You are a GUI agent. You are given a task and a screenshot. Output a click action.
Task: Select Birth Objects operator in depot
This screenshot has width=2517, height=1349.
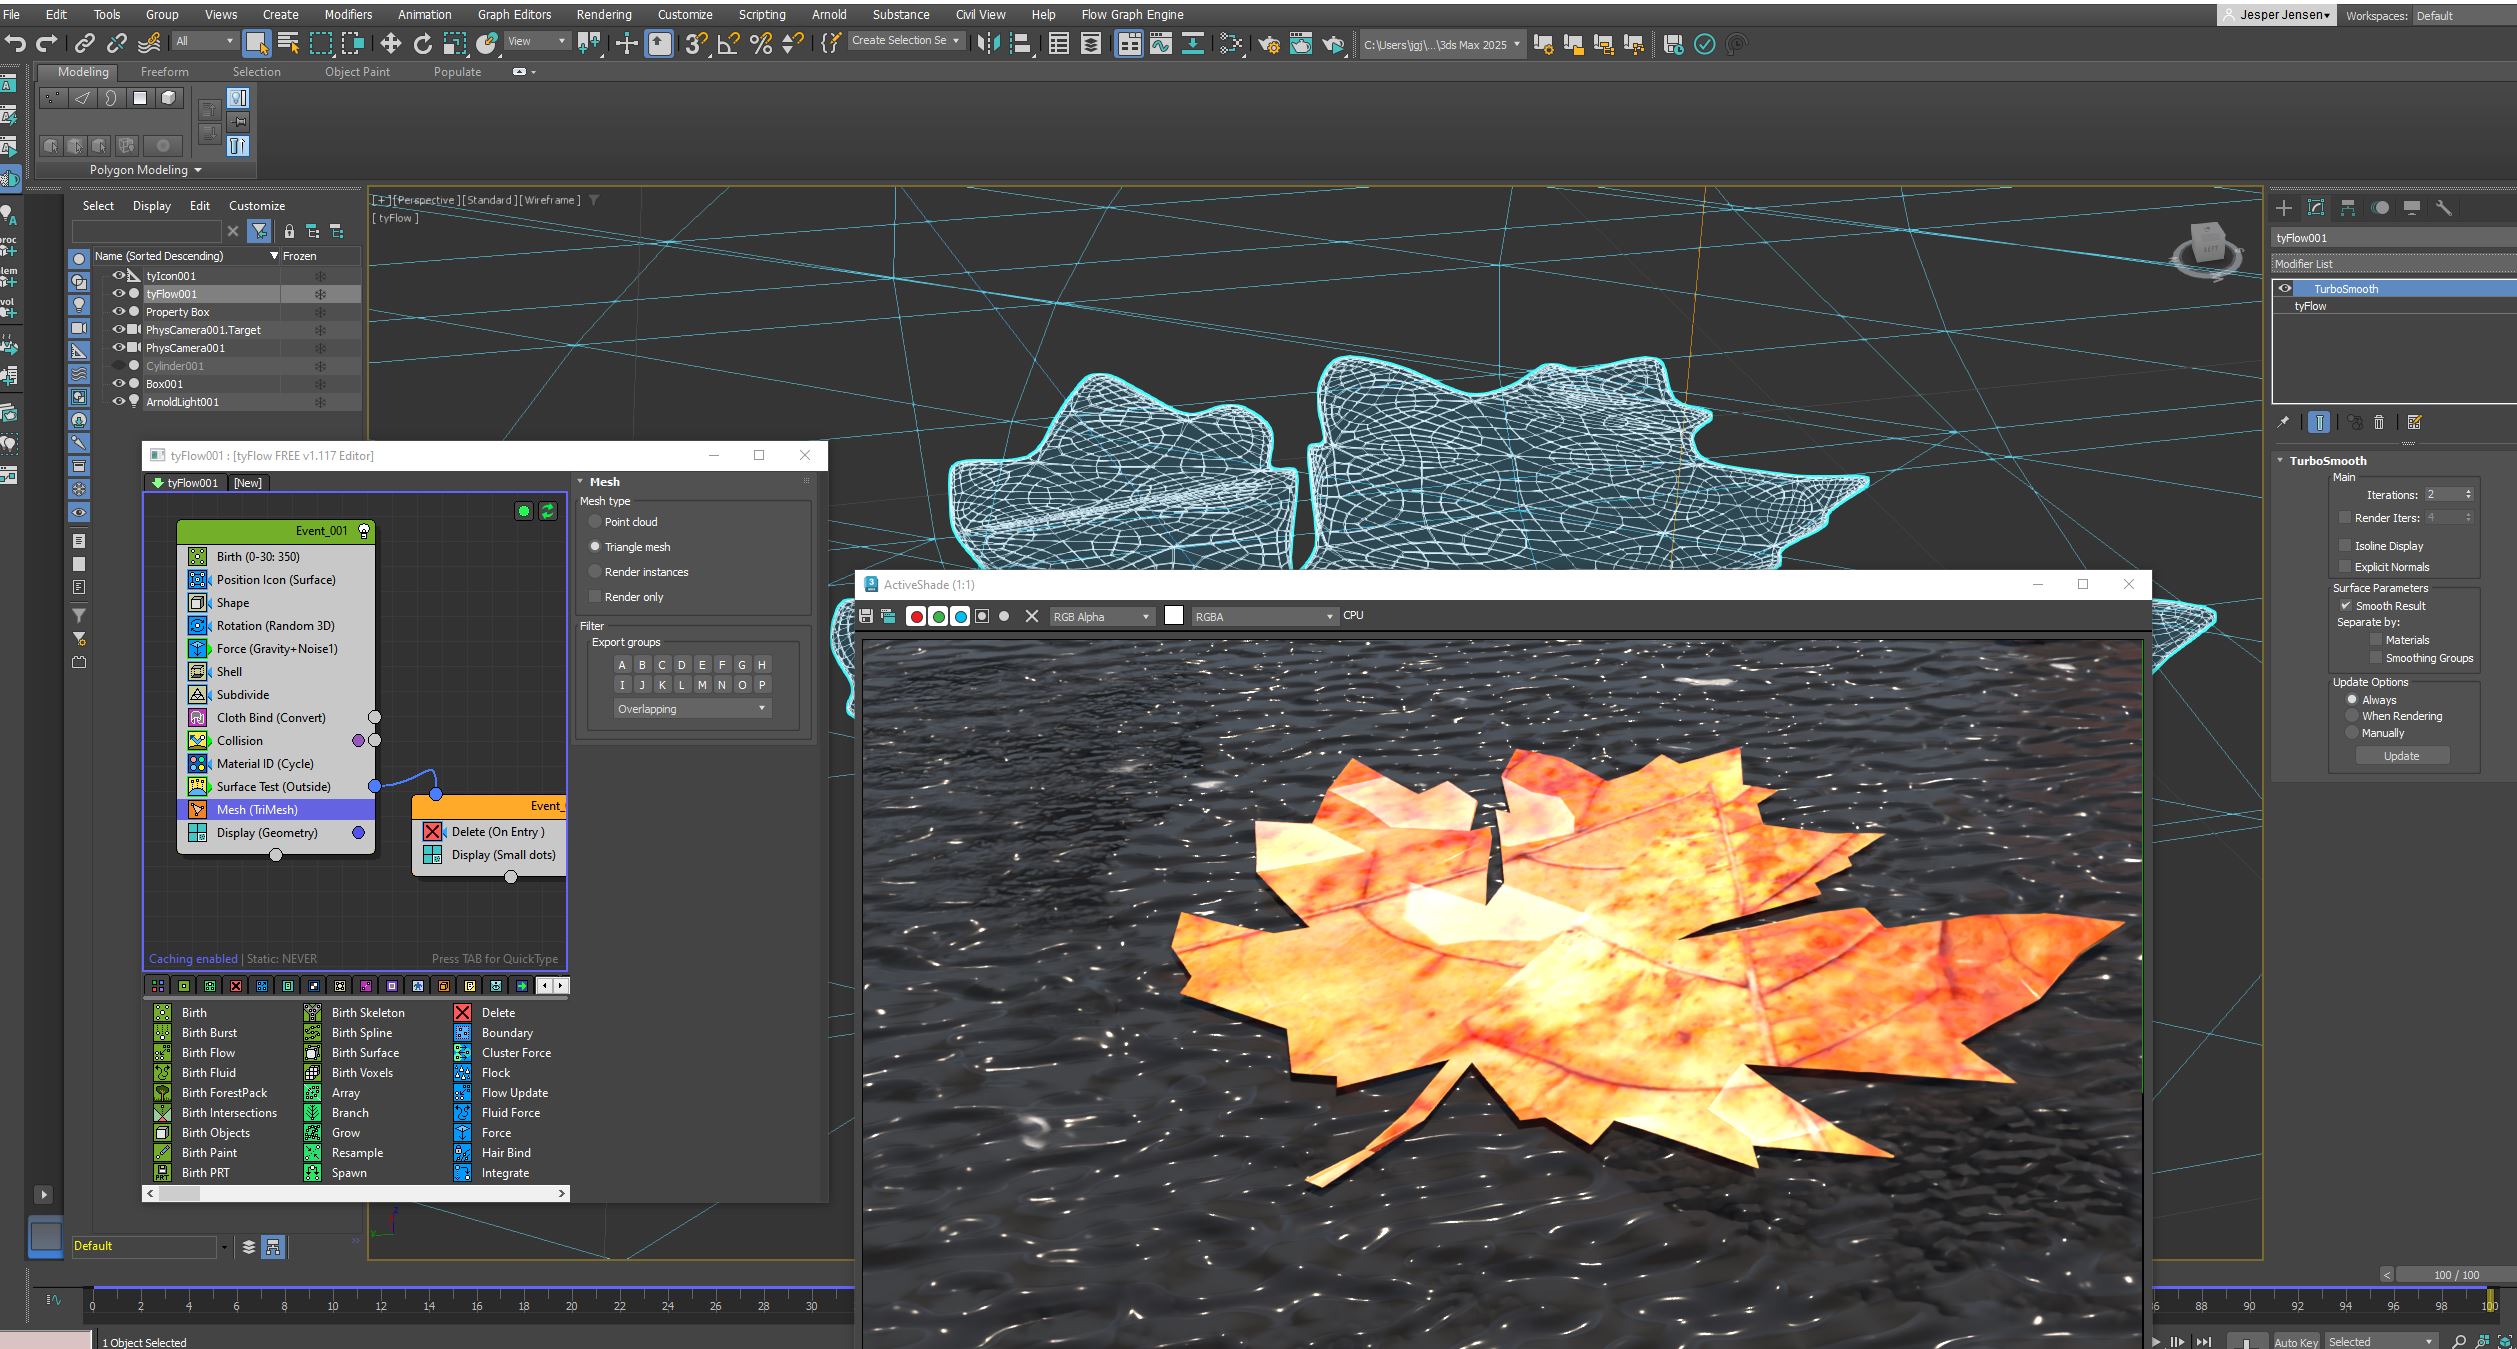coord(215,1132)
